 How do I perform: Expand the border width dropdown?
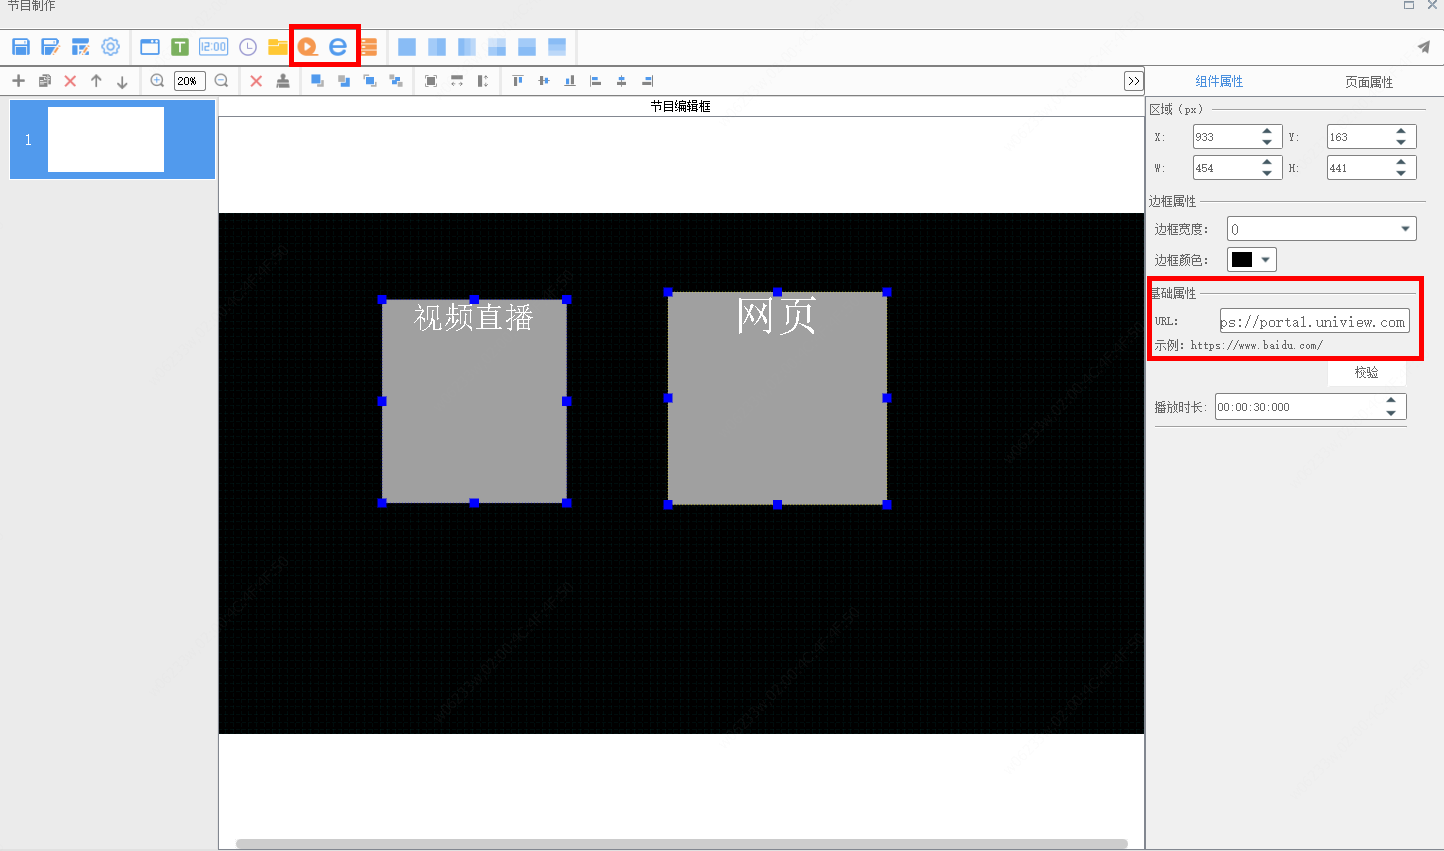1406,229
